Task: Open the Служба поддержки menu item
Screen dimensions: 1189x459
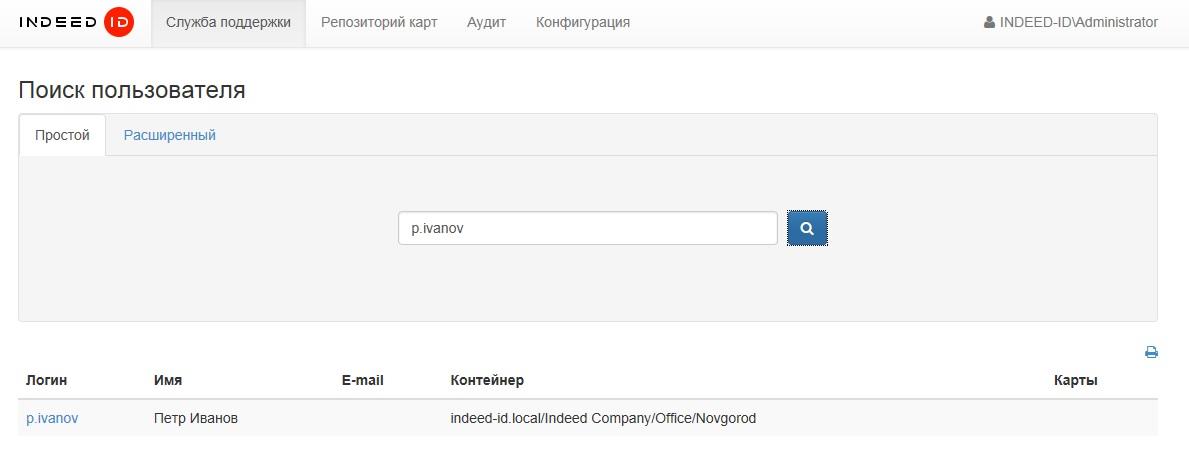Action: tap(228, 22)
